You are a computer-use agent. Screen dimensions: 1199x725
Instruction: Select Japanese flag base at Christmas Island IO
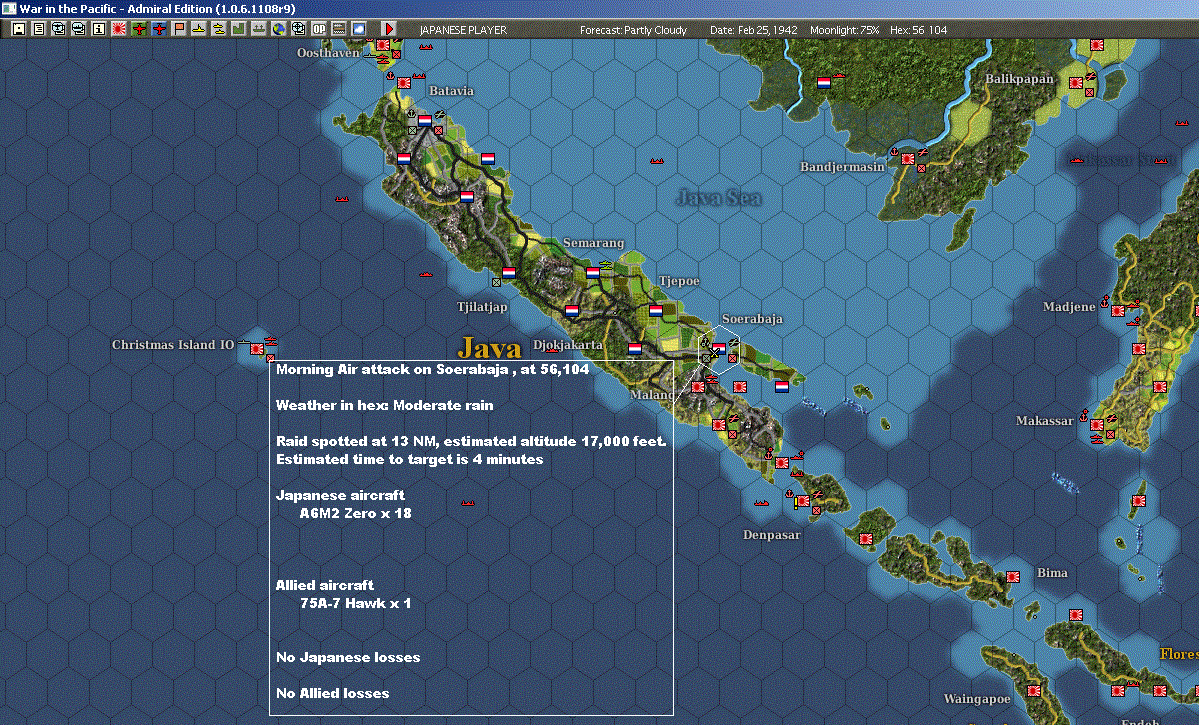(257, 349)
